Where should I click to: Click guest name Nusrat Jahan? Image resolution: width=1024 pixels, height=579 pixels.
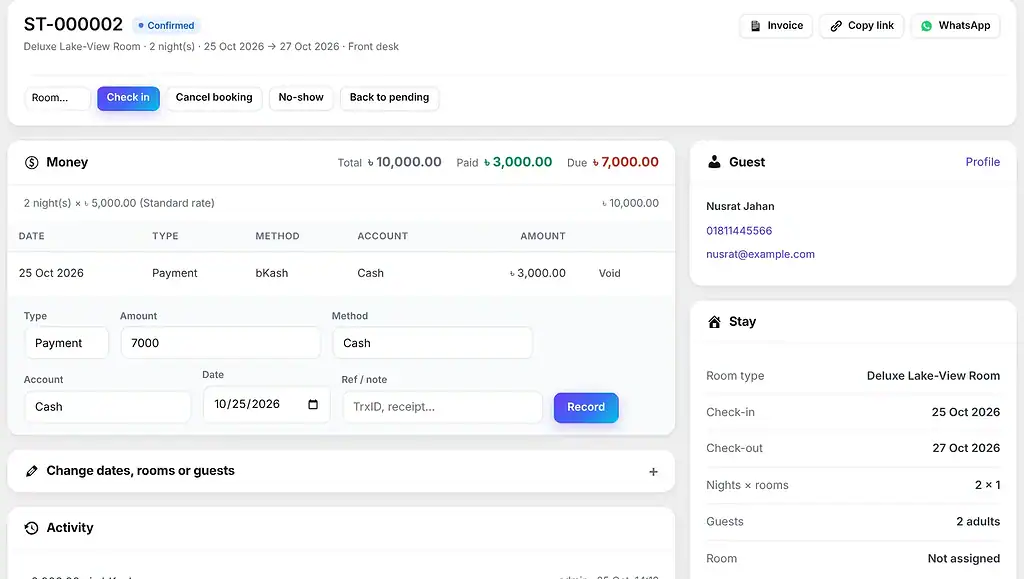coord(740,206)
